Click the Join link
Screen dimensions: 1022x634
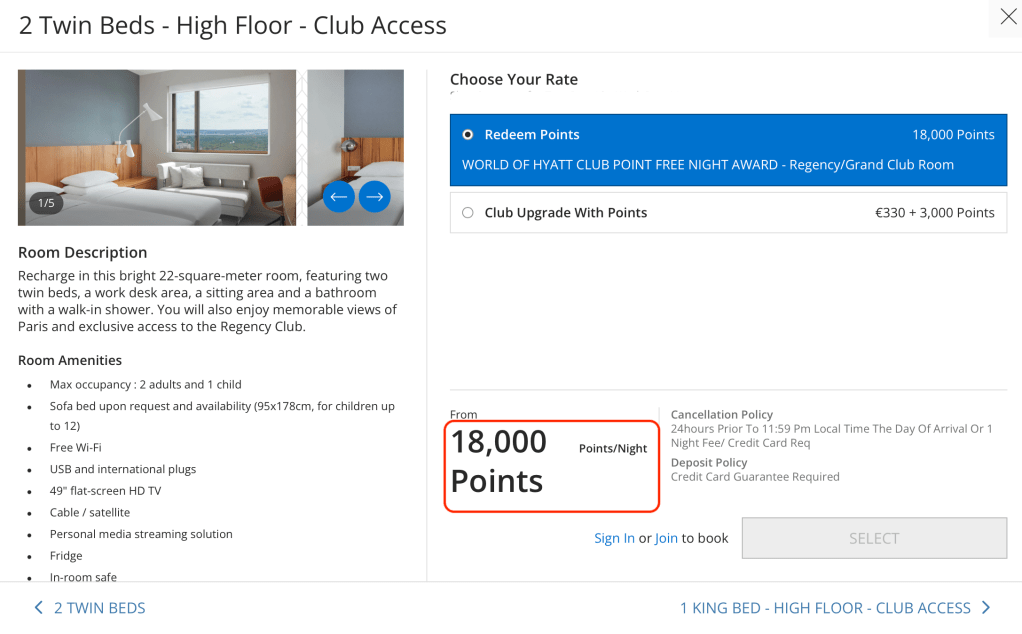coord(666,538)
